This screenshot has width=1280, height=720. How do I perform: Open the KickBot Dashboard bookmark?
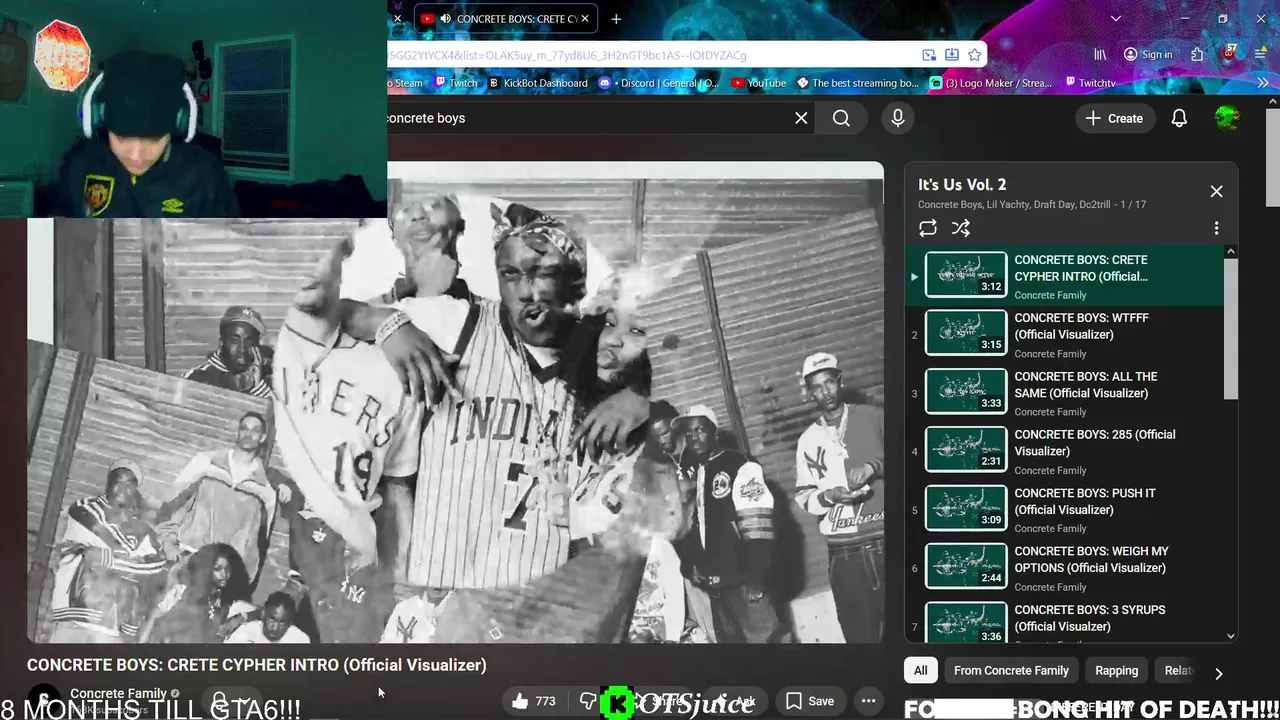537,83
